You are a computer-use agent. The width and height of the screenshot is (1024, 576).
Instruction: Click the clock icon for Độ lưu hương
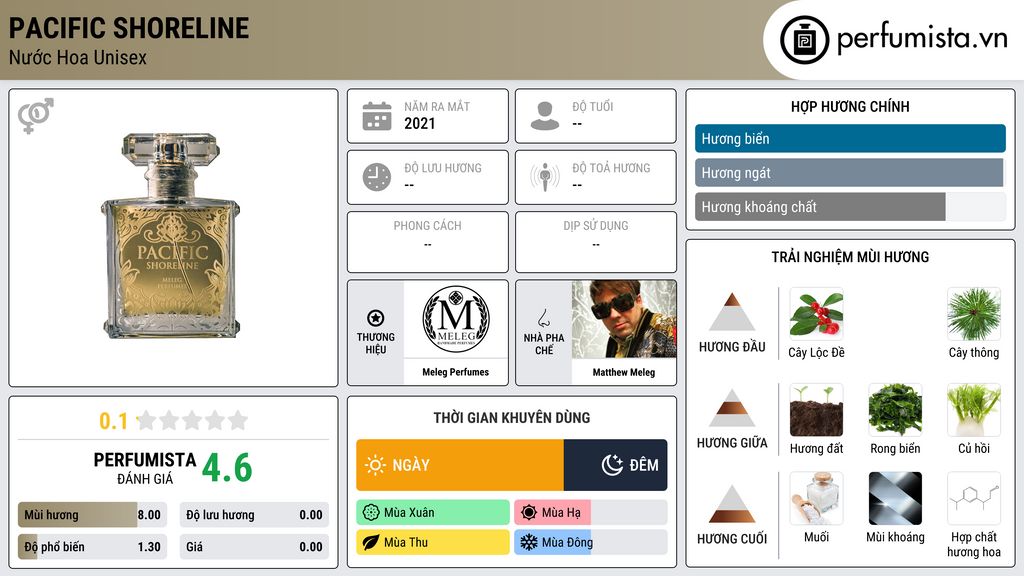(x=377, y=177)
